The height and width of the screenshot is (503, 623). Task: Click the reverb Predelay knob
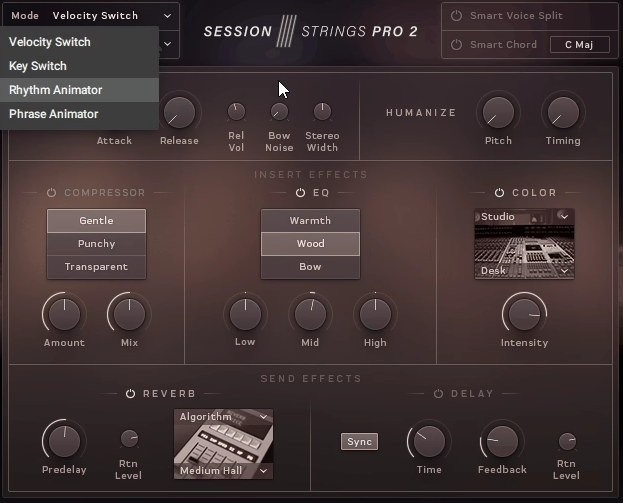(x=64, y=441)
